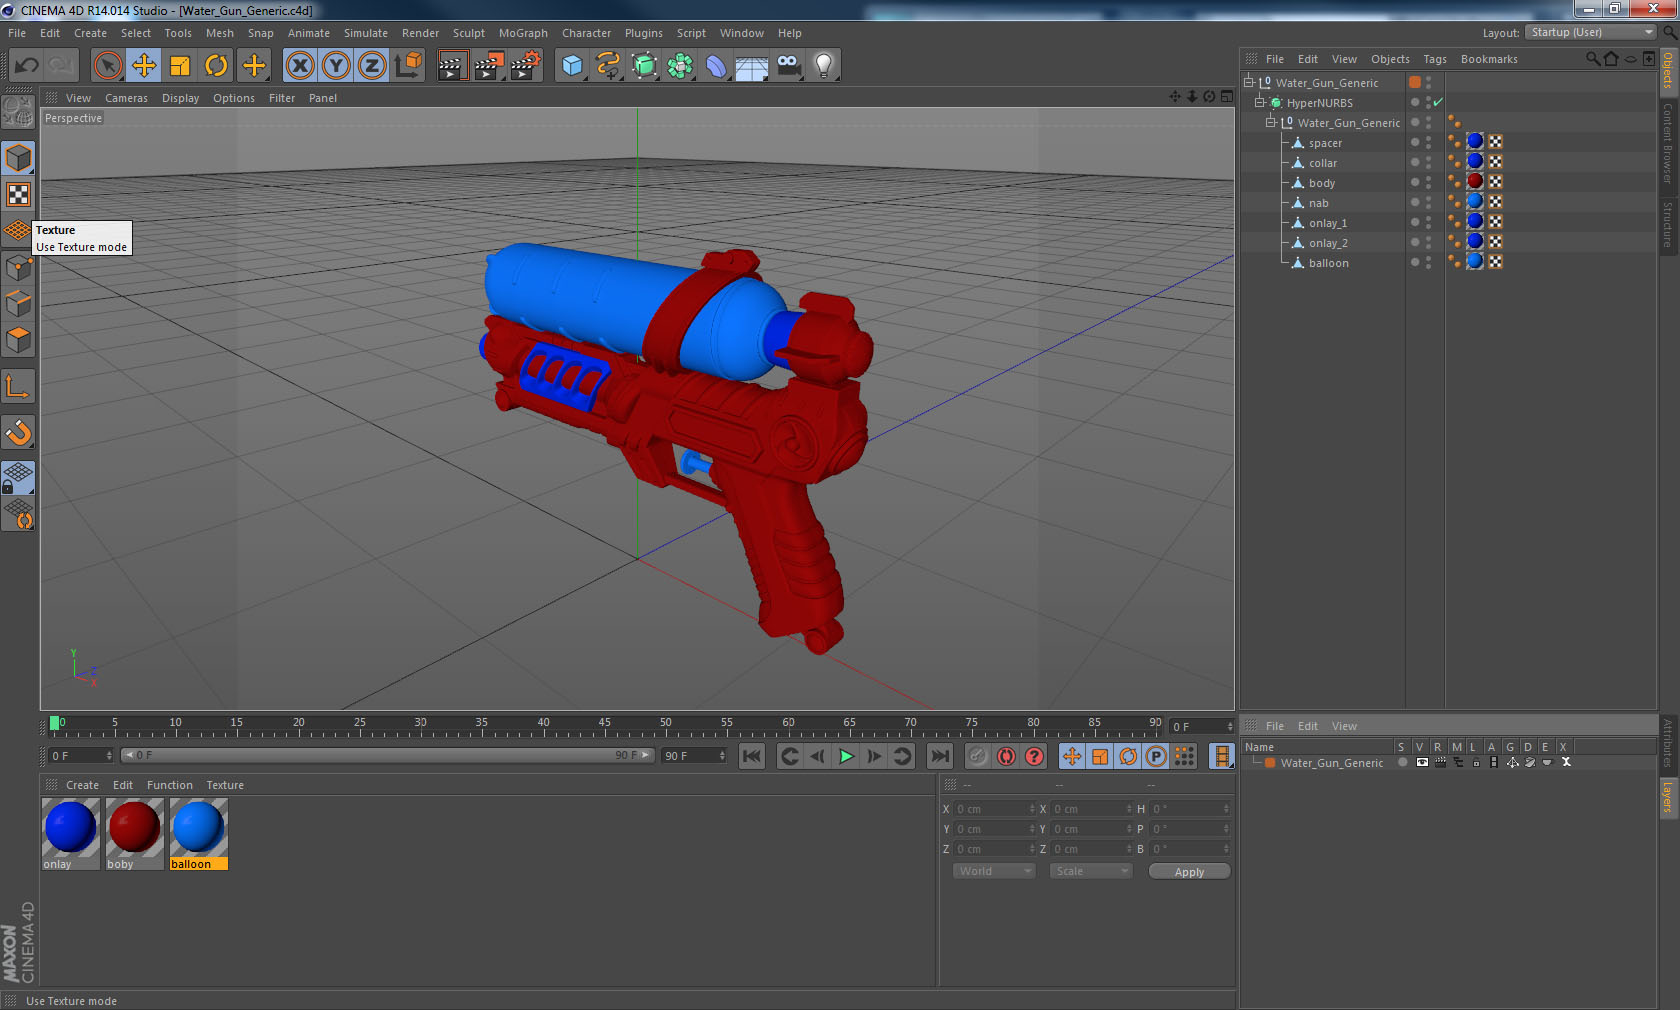Enable the Axis modification tool

pyautogui.click(x=18, y=386)
